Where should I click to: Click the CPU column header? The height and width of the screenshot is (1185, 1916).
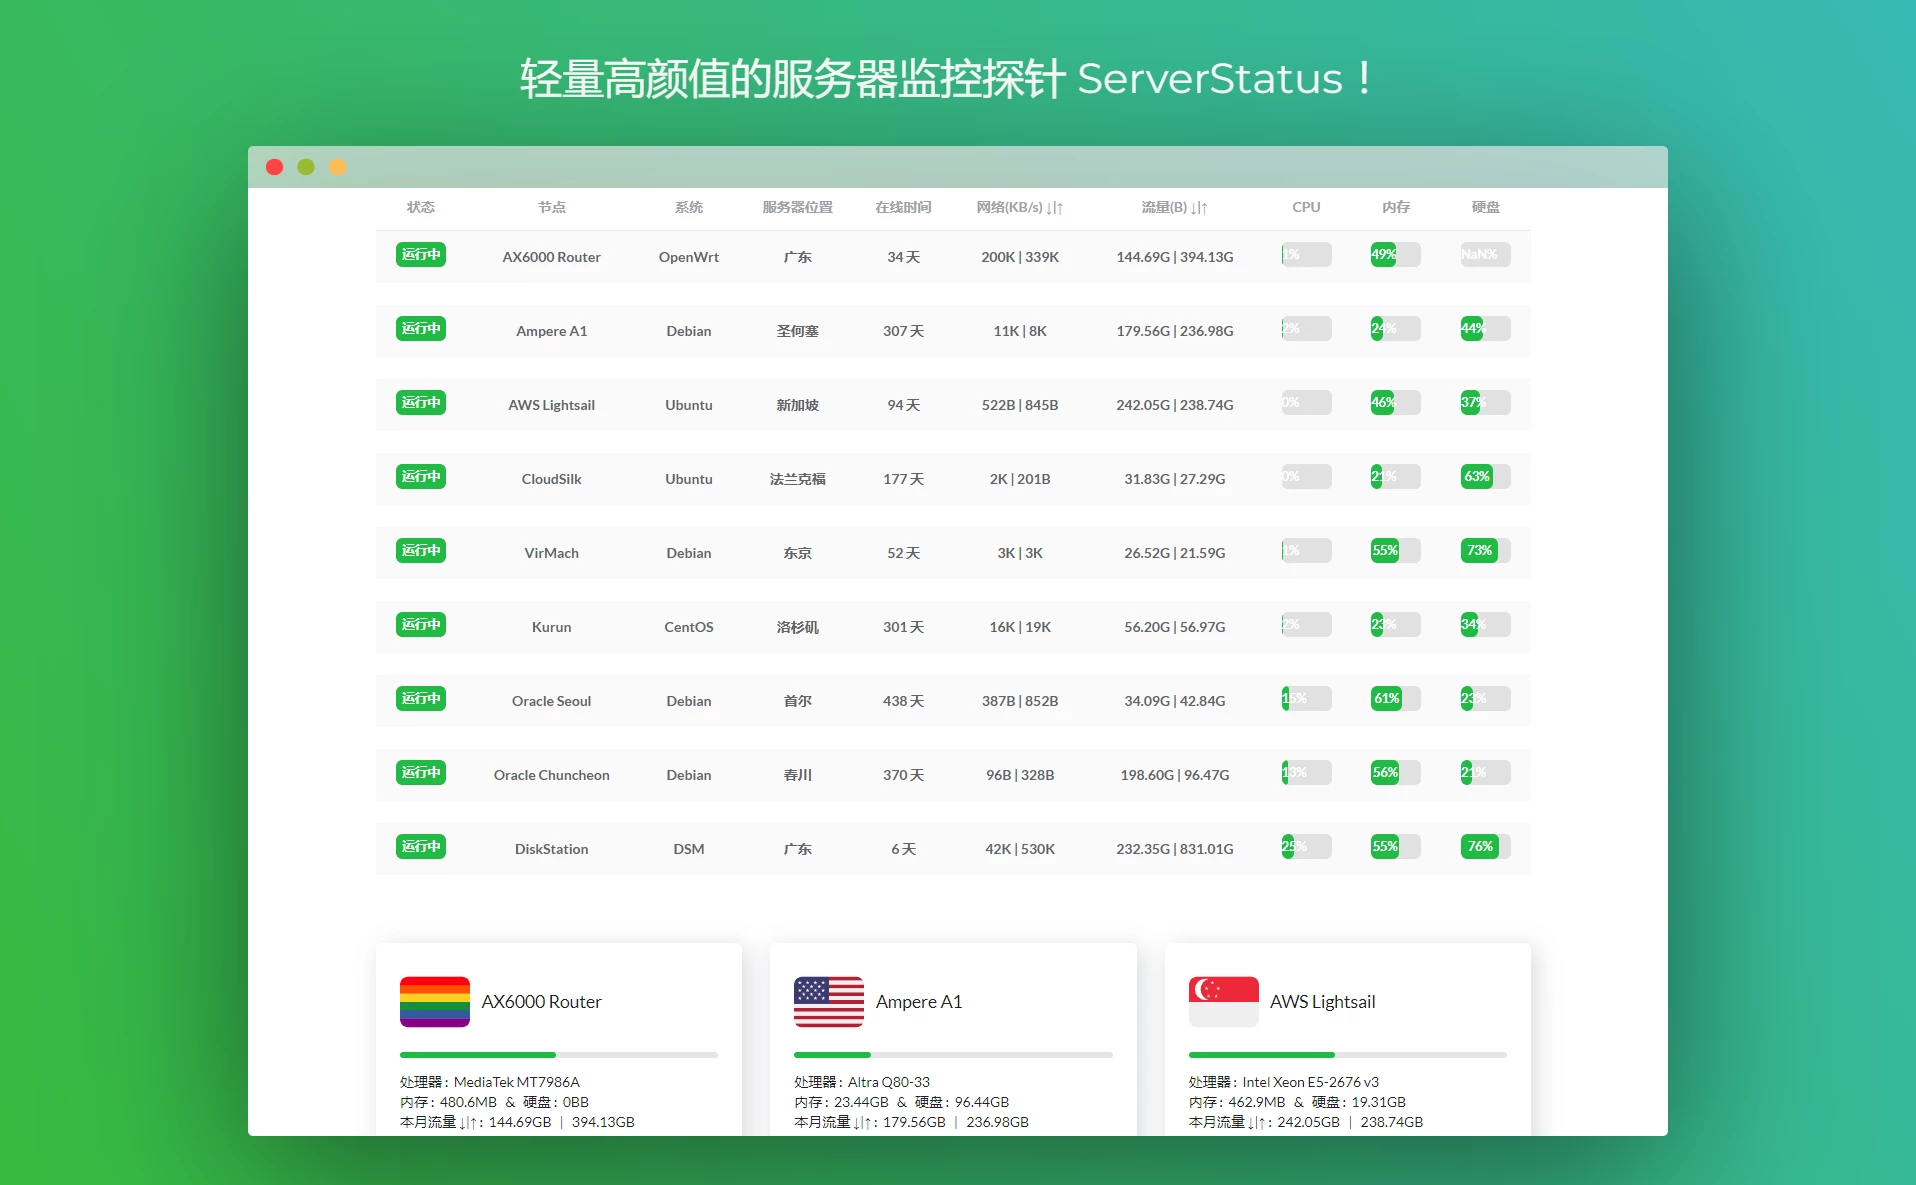coord(1306,207)
